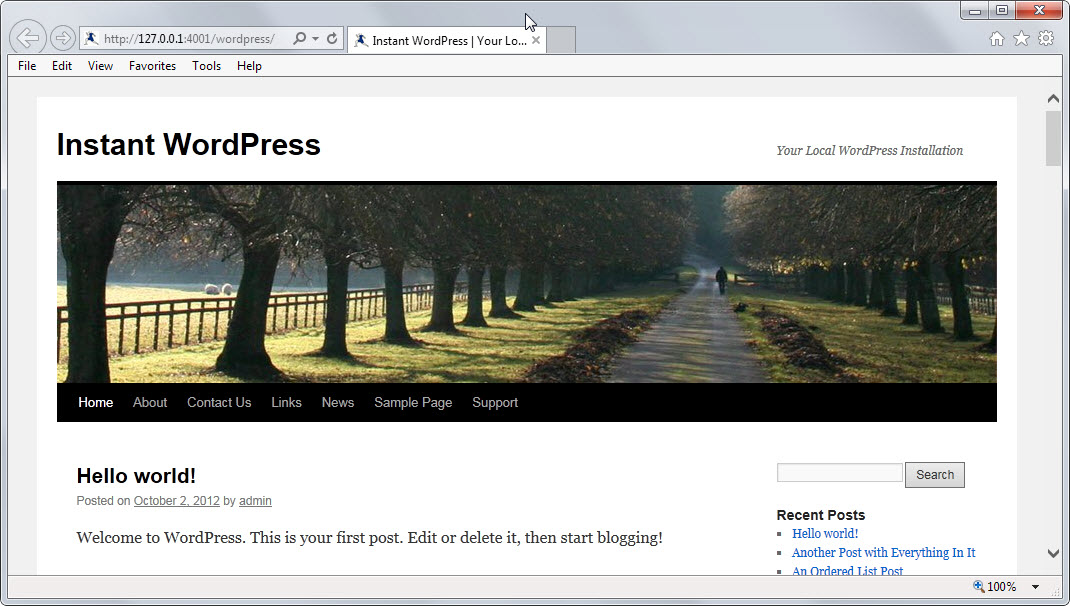The image size is (1070, 606).
Task: Go to Home in site navigation
Action: pyautogui.click(x=96, y=403)
